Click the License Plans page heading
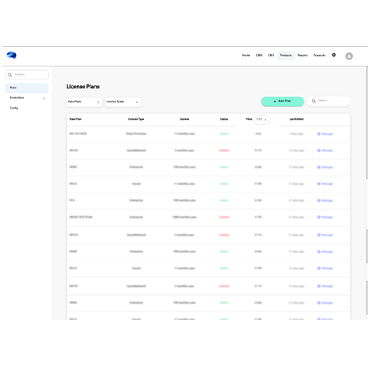The width and height of the screenshot is (370, 365). (83, 87)
